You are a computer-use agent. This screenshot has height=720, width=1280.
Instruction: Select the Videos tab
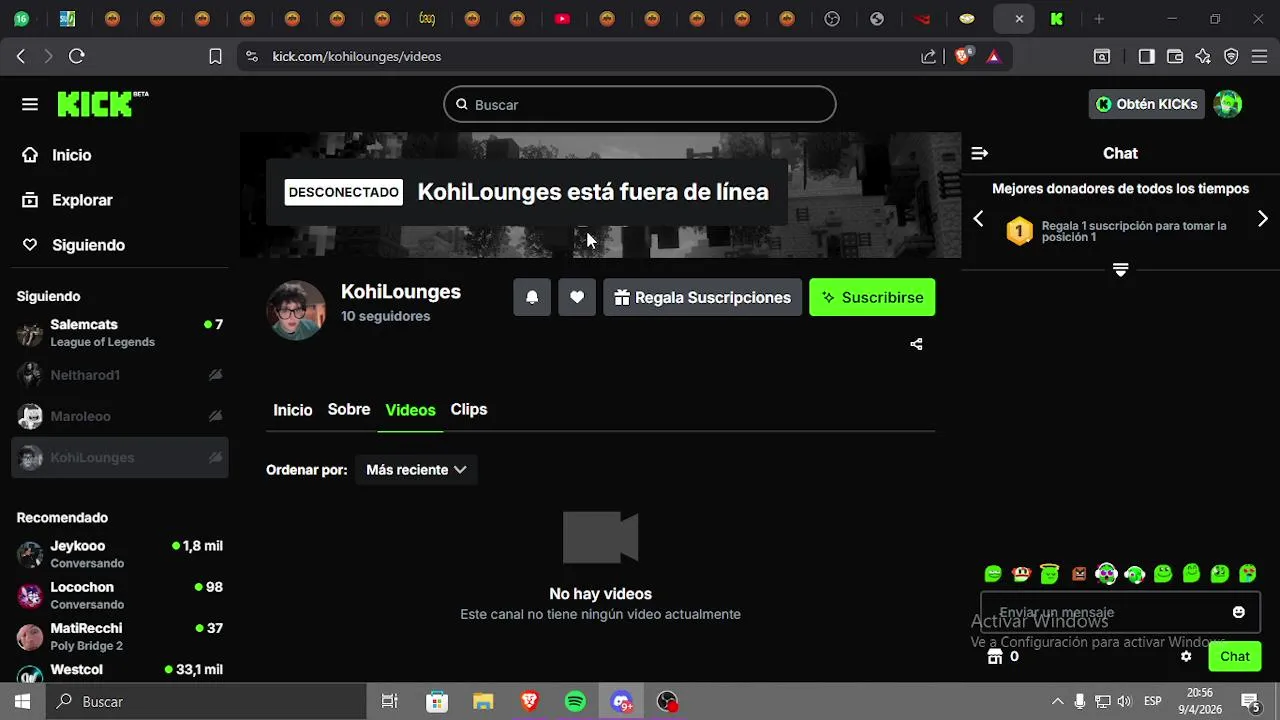coord(410,410)
